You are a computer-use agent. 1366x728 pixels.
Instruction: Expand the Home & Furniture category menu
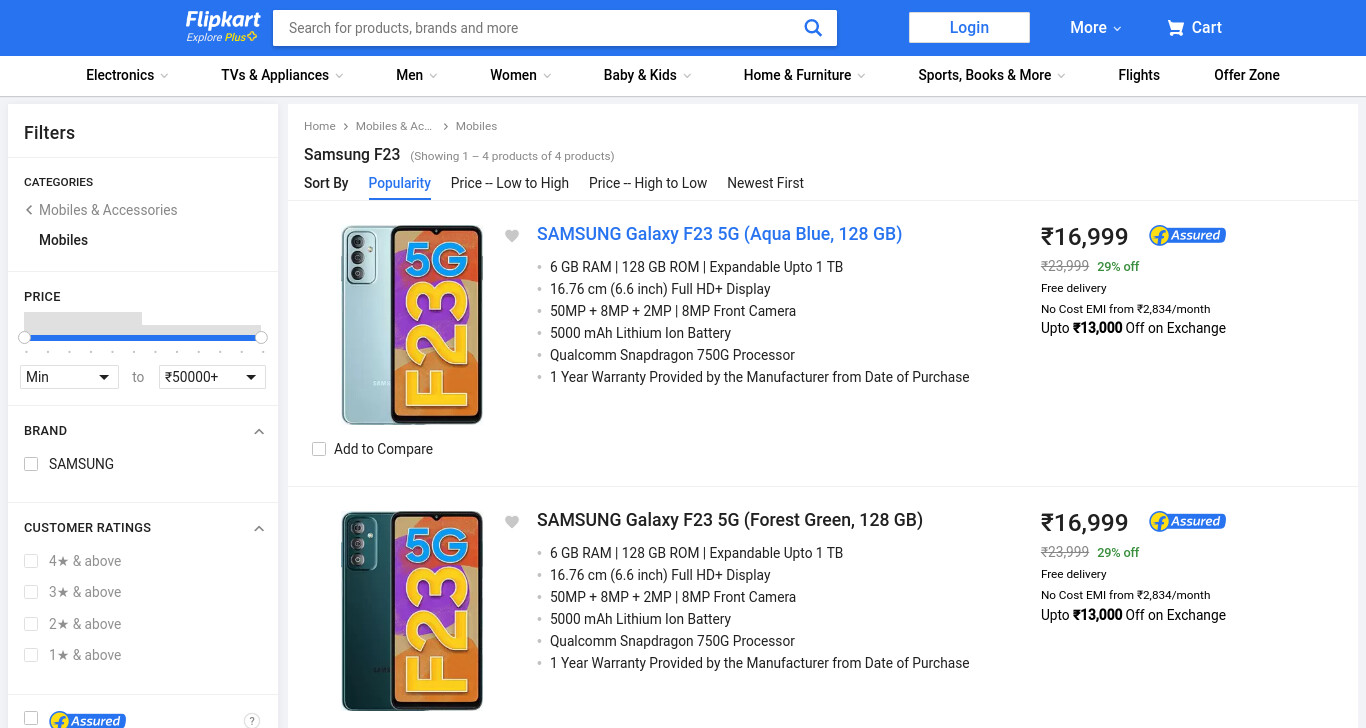click(804, 75)
